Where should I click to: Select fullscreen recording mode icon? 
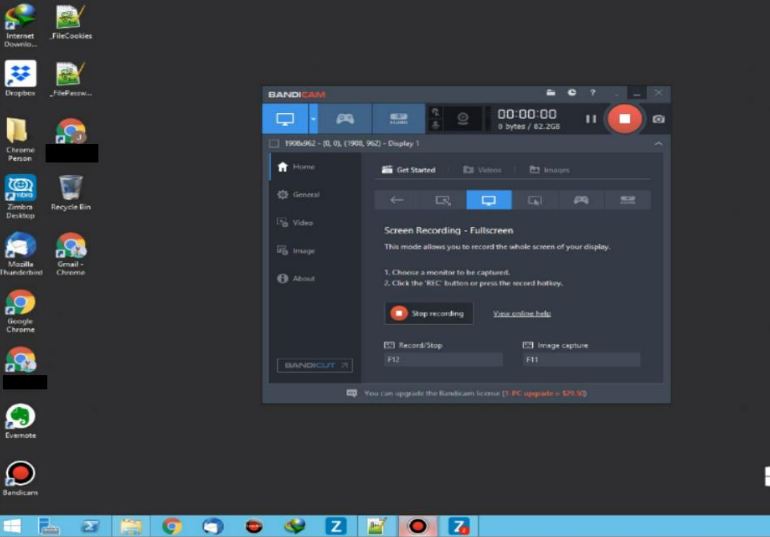click(x=489, y=200)
